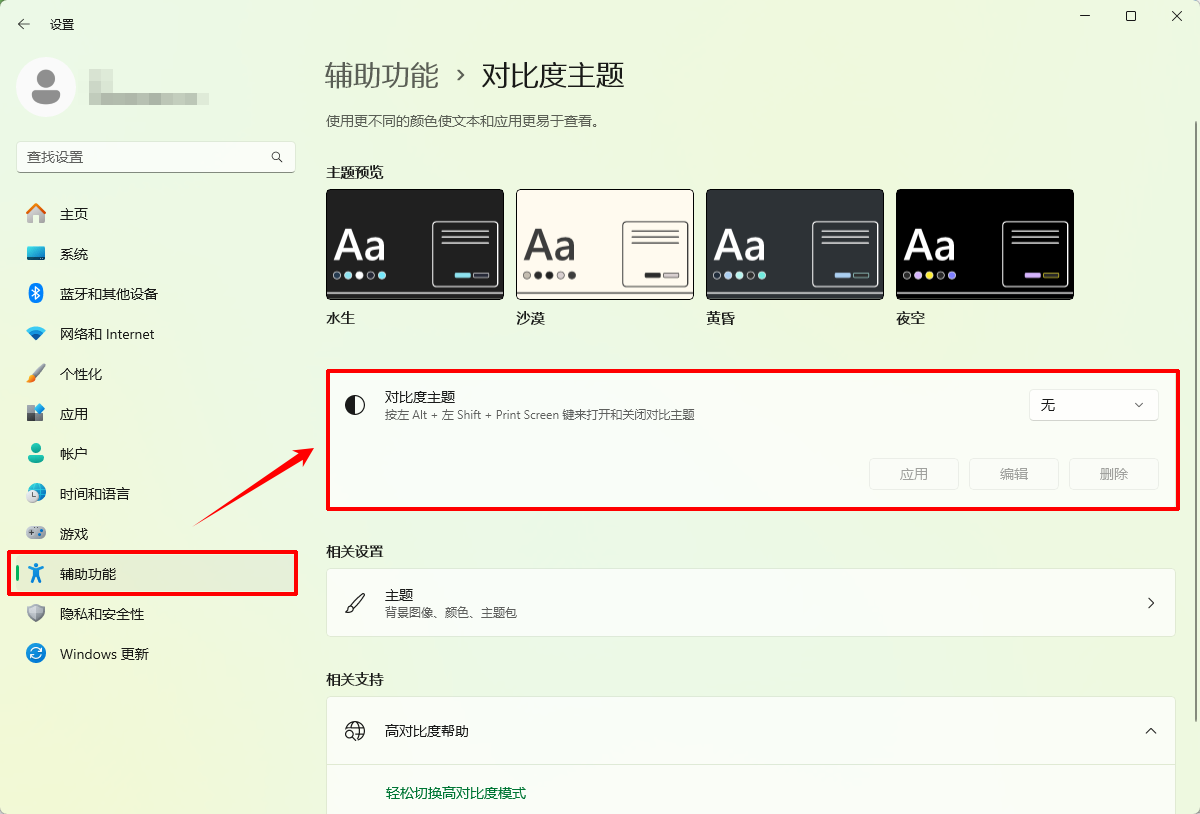Viewport: 1200px width, 814px height.
Task: Click the back arrow icon
Action: click(24, 24)
